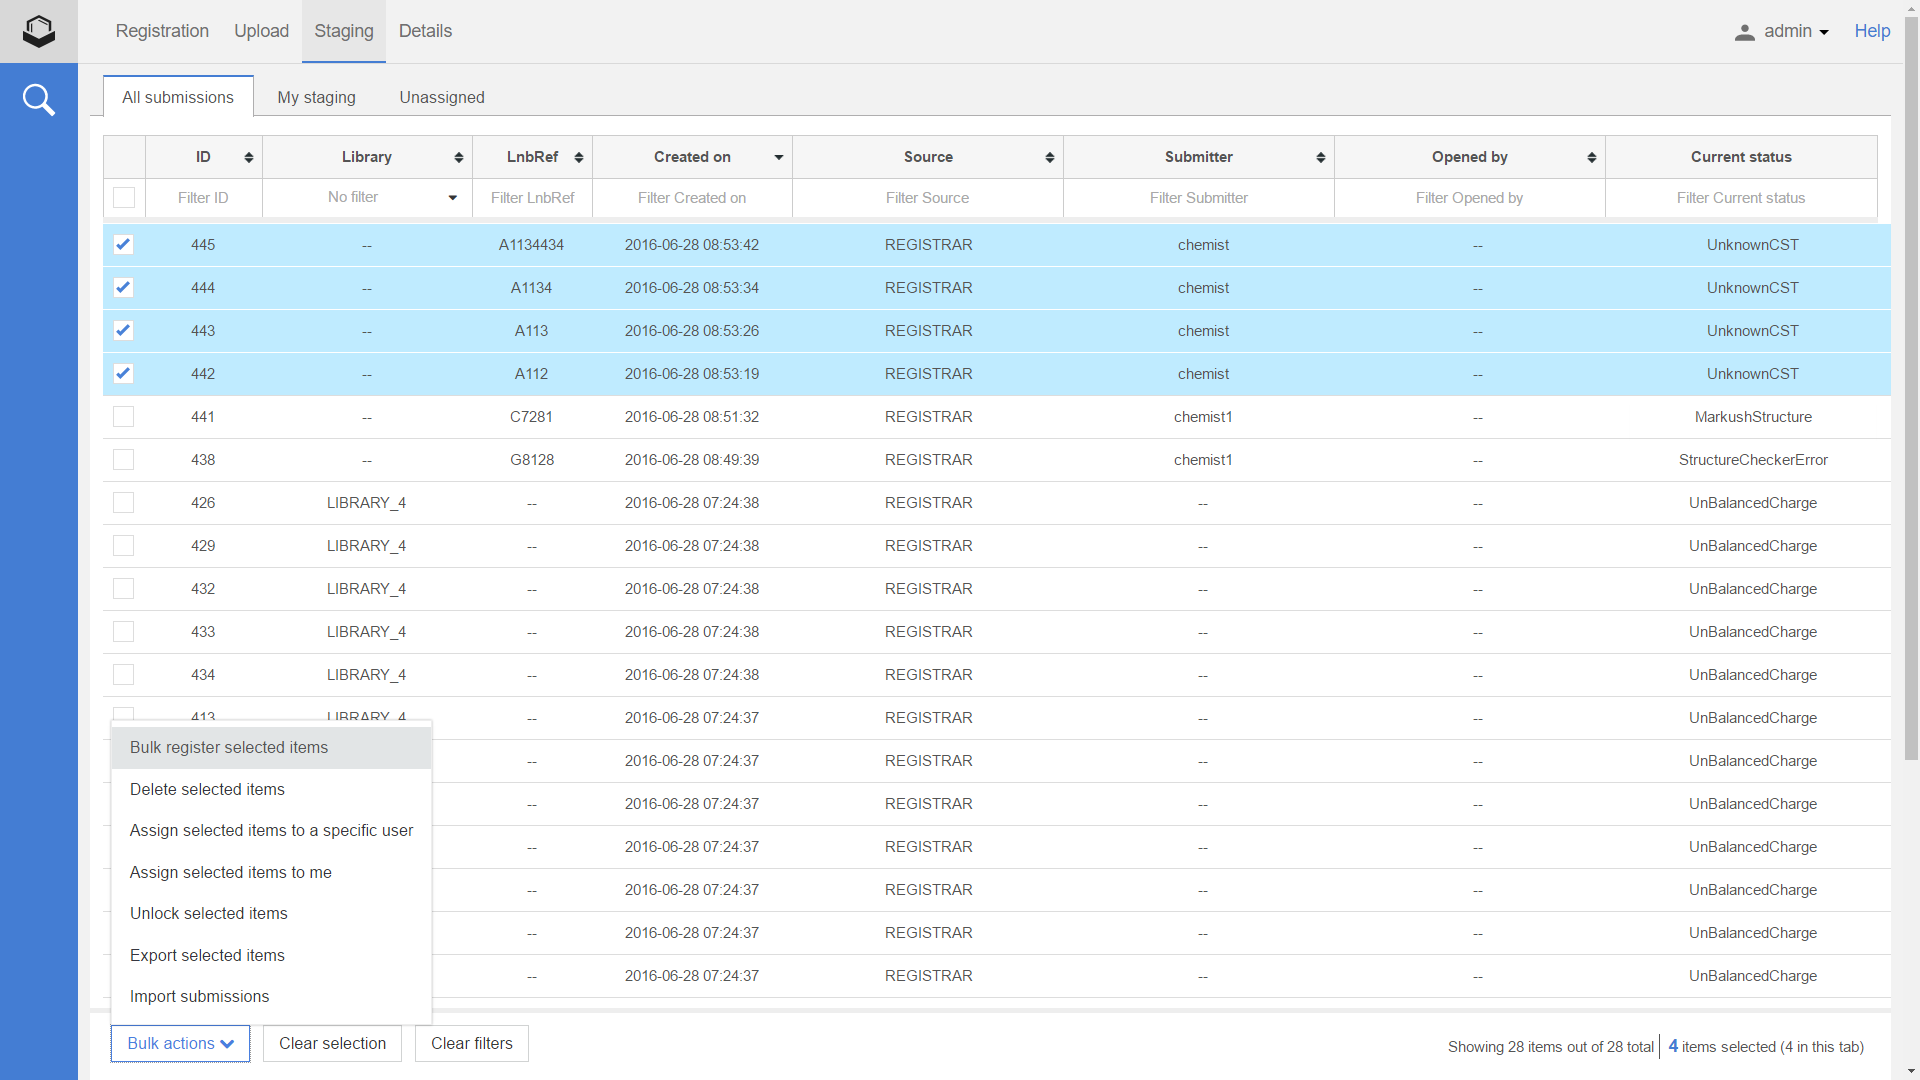Click the Clear filters button
This screenshot has height=1080, width=1920.
[471, 1043]
